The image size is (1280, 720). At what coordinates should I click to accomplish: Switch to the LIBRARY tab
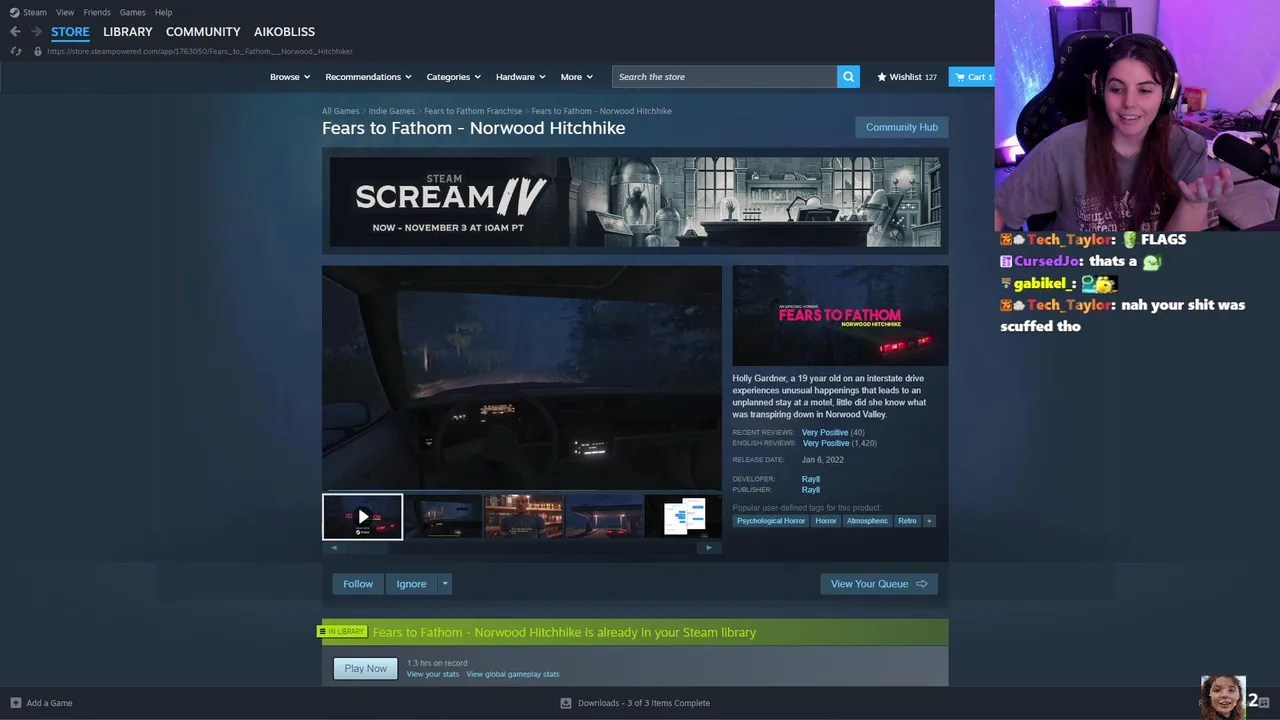tap(128, 32)
